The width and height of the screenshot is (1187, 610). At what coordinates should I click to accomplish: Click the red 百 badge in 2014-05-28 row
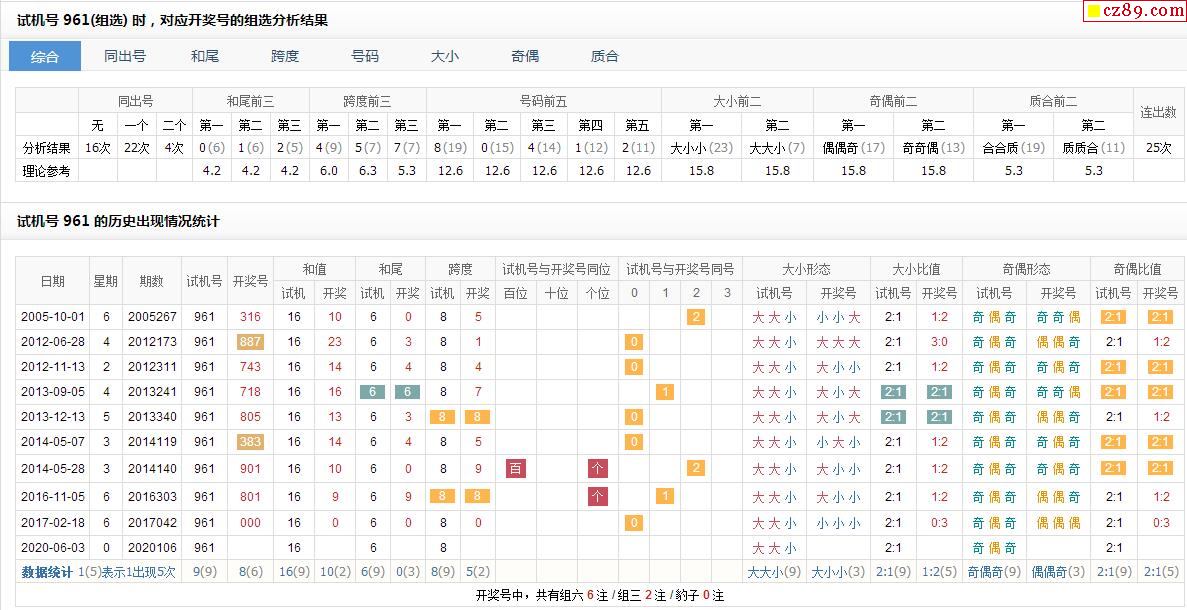point(516,468)
